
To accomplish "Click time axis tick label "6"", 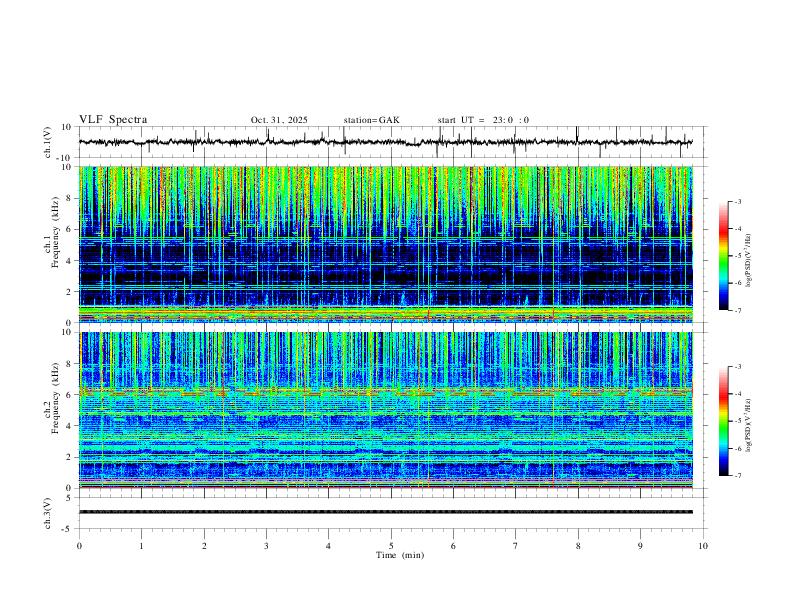I will [x=453, y=546].
